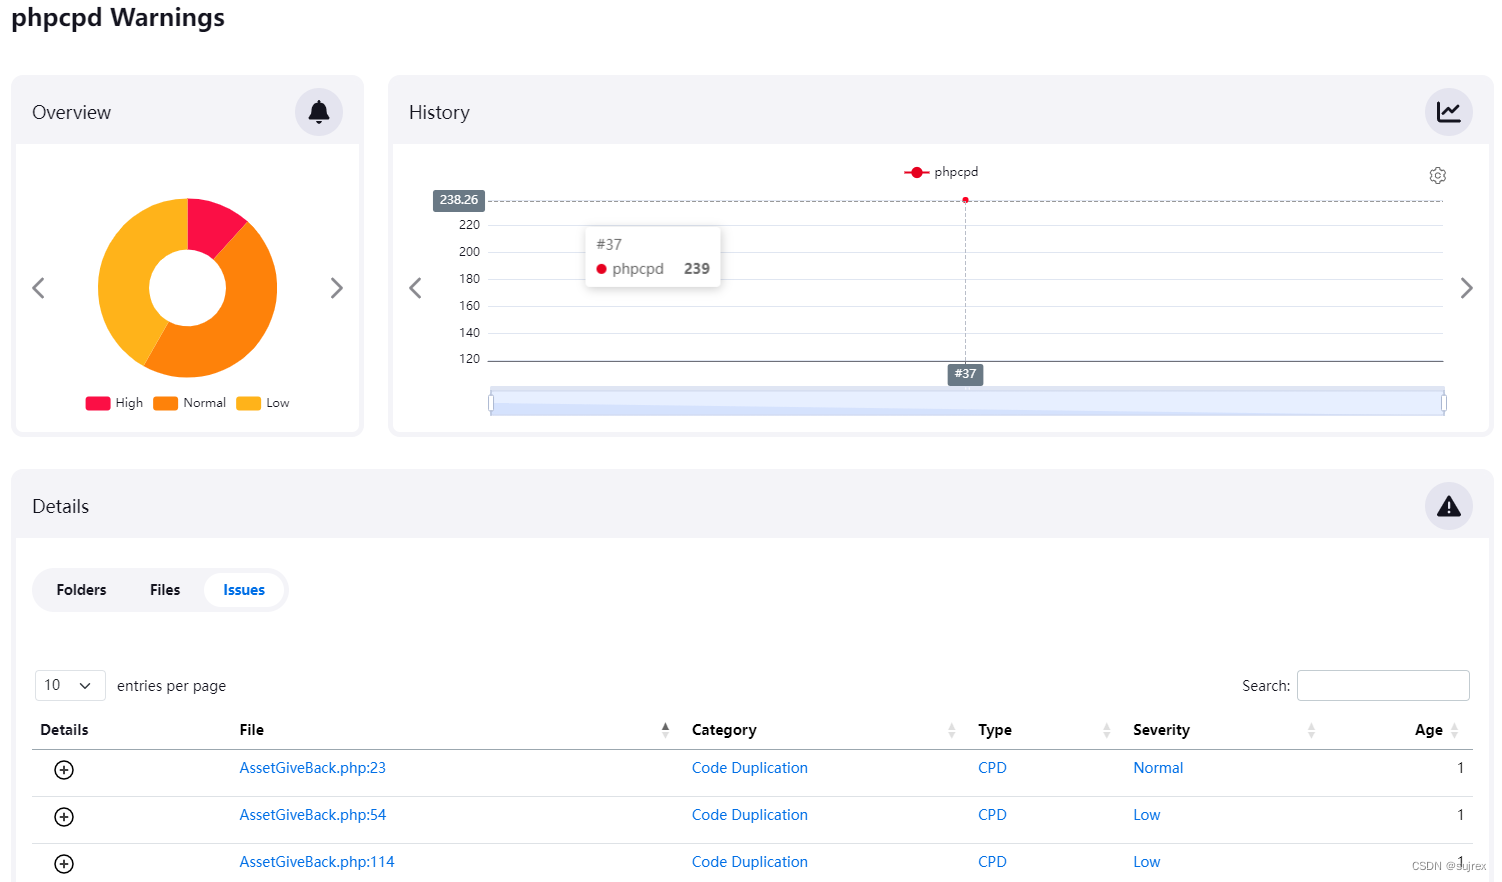Toggle High severity legend item
The height and width of the screenshot is (882, 1502).
click(114, 403)
